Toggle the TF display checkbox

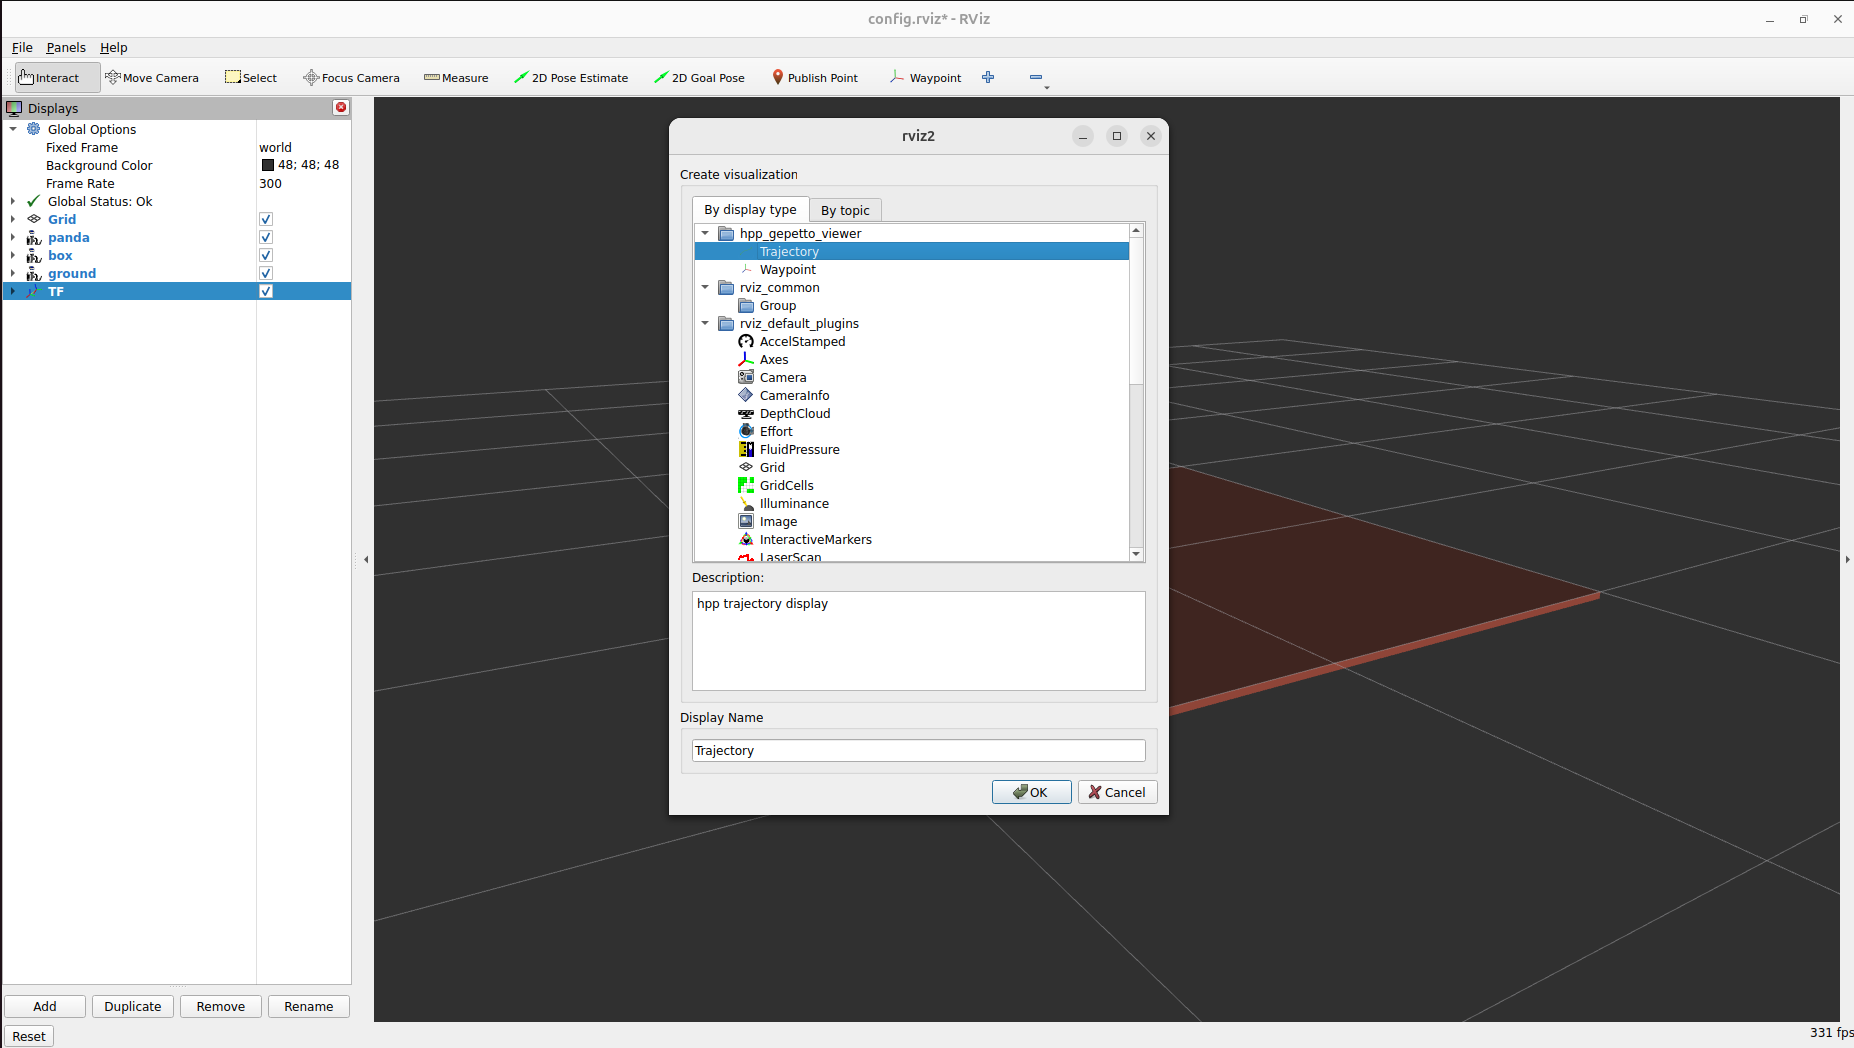(266, 291)
